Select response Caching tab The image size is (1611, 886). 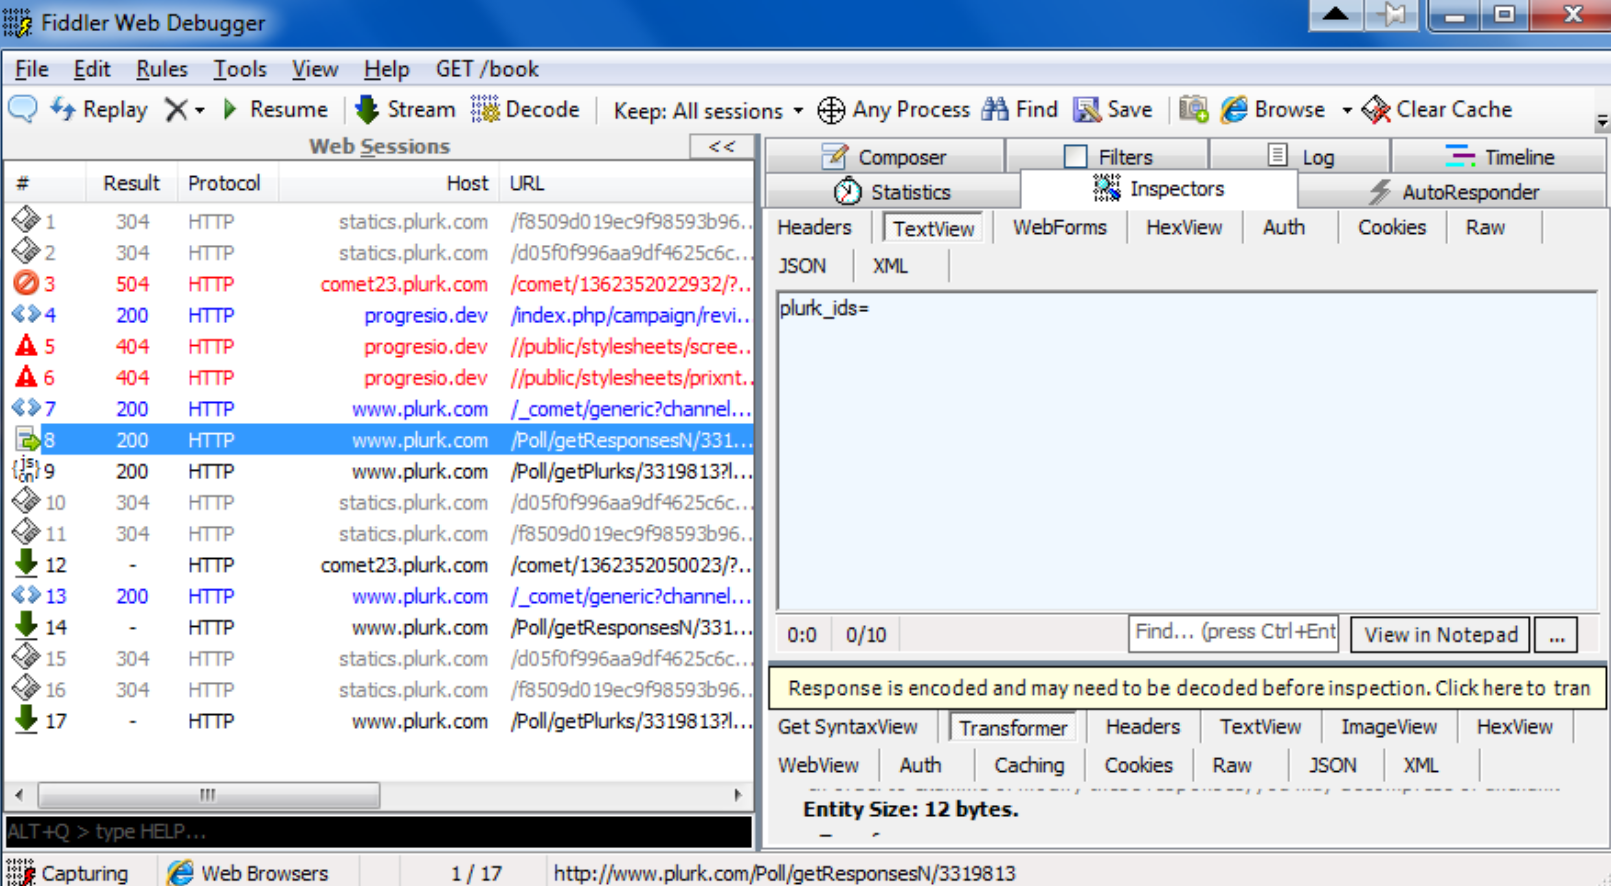click(x=1028, y=765)
